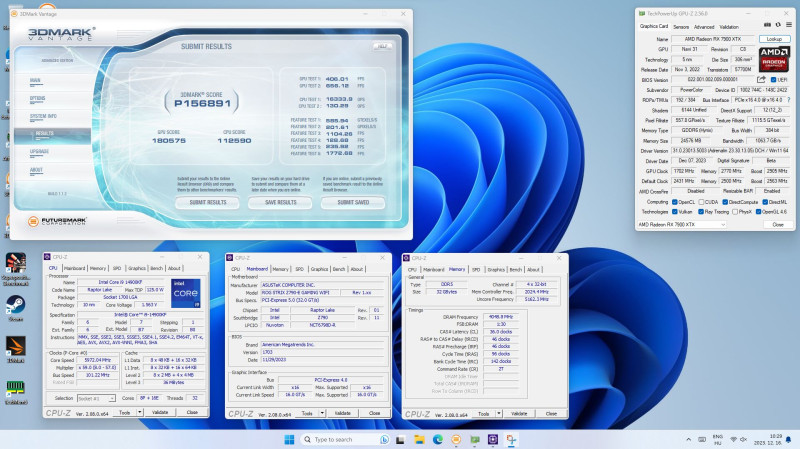800x449 pixels.
Task: Click the Intel Core i9 badge in CPU-Z
Action: click(x=185, y=293)
